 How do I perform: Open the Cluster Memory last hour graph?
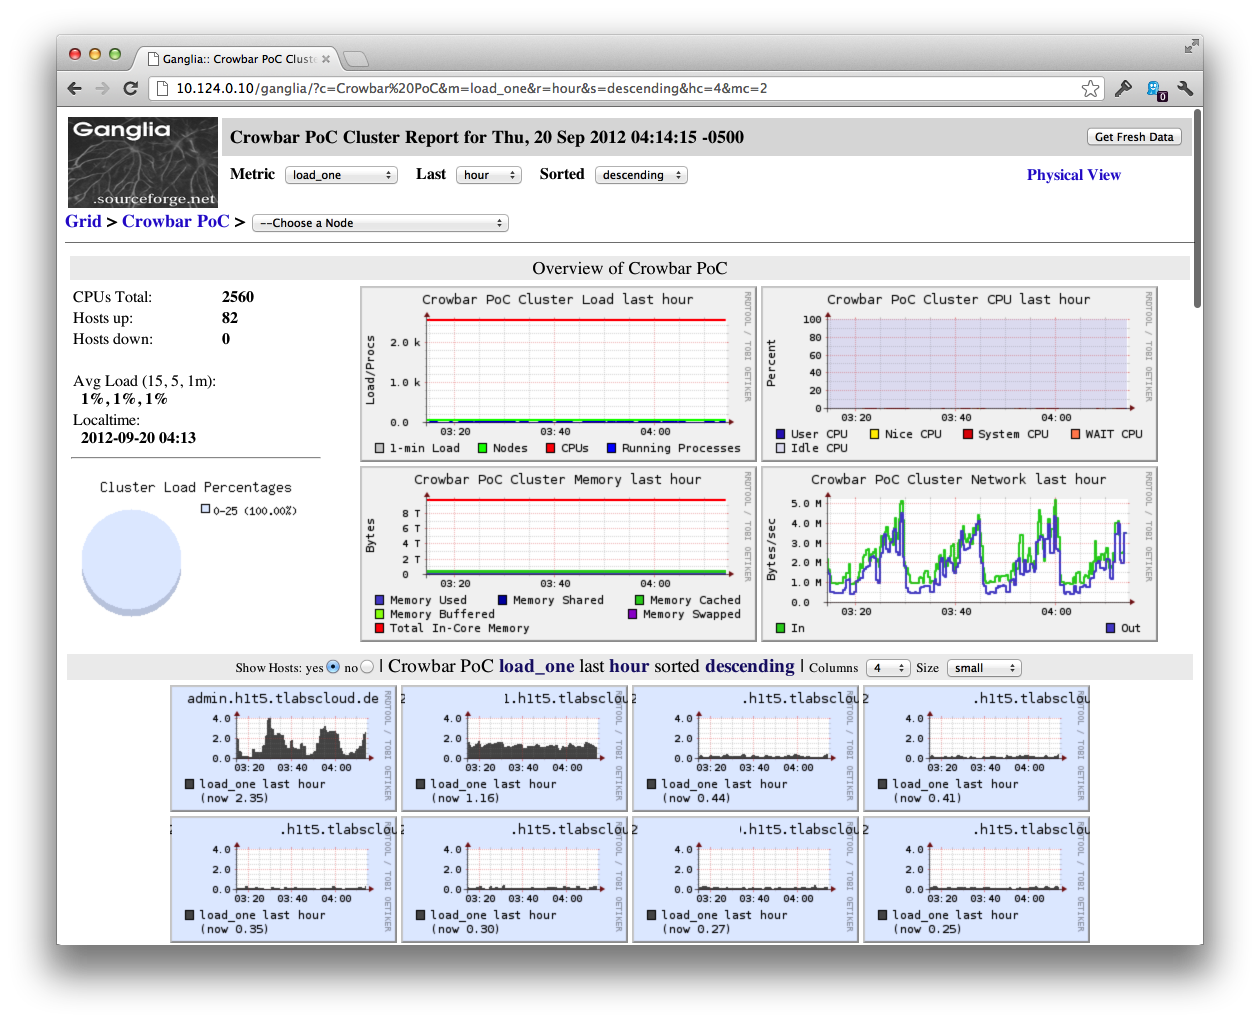pos(558,554)
